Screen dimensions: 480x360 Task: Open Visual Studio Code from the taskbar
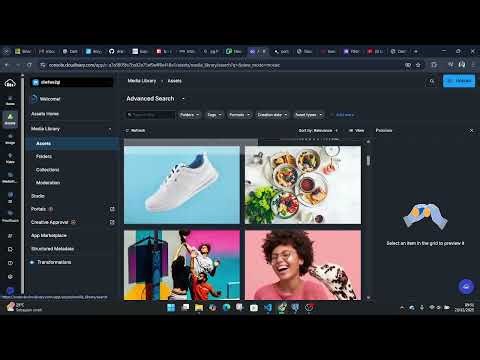(268, 307)
